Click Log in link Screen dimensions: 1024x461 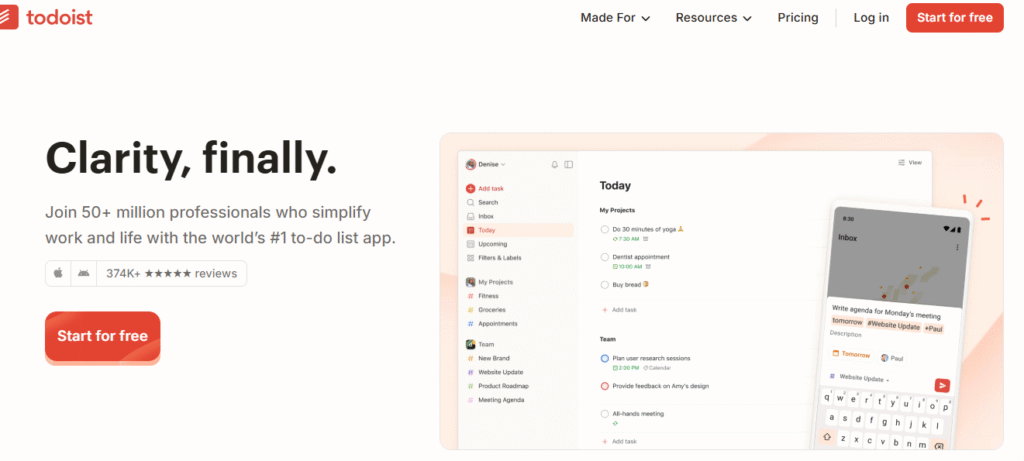(871, 18)
